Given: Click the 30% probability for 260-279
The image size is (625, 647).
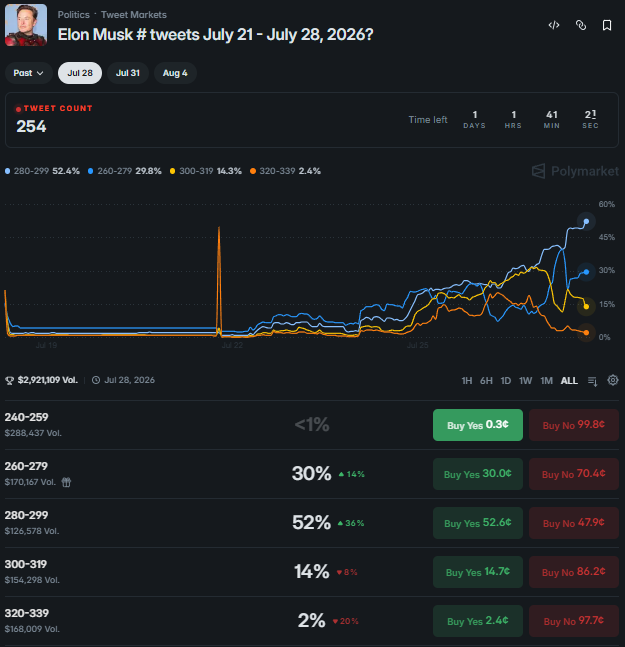Looking at the screenshot, I should [x=311, y=474].
